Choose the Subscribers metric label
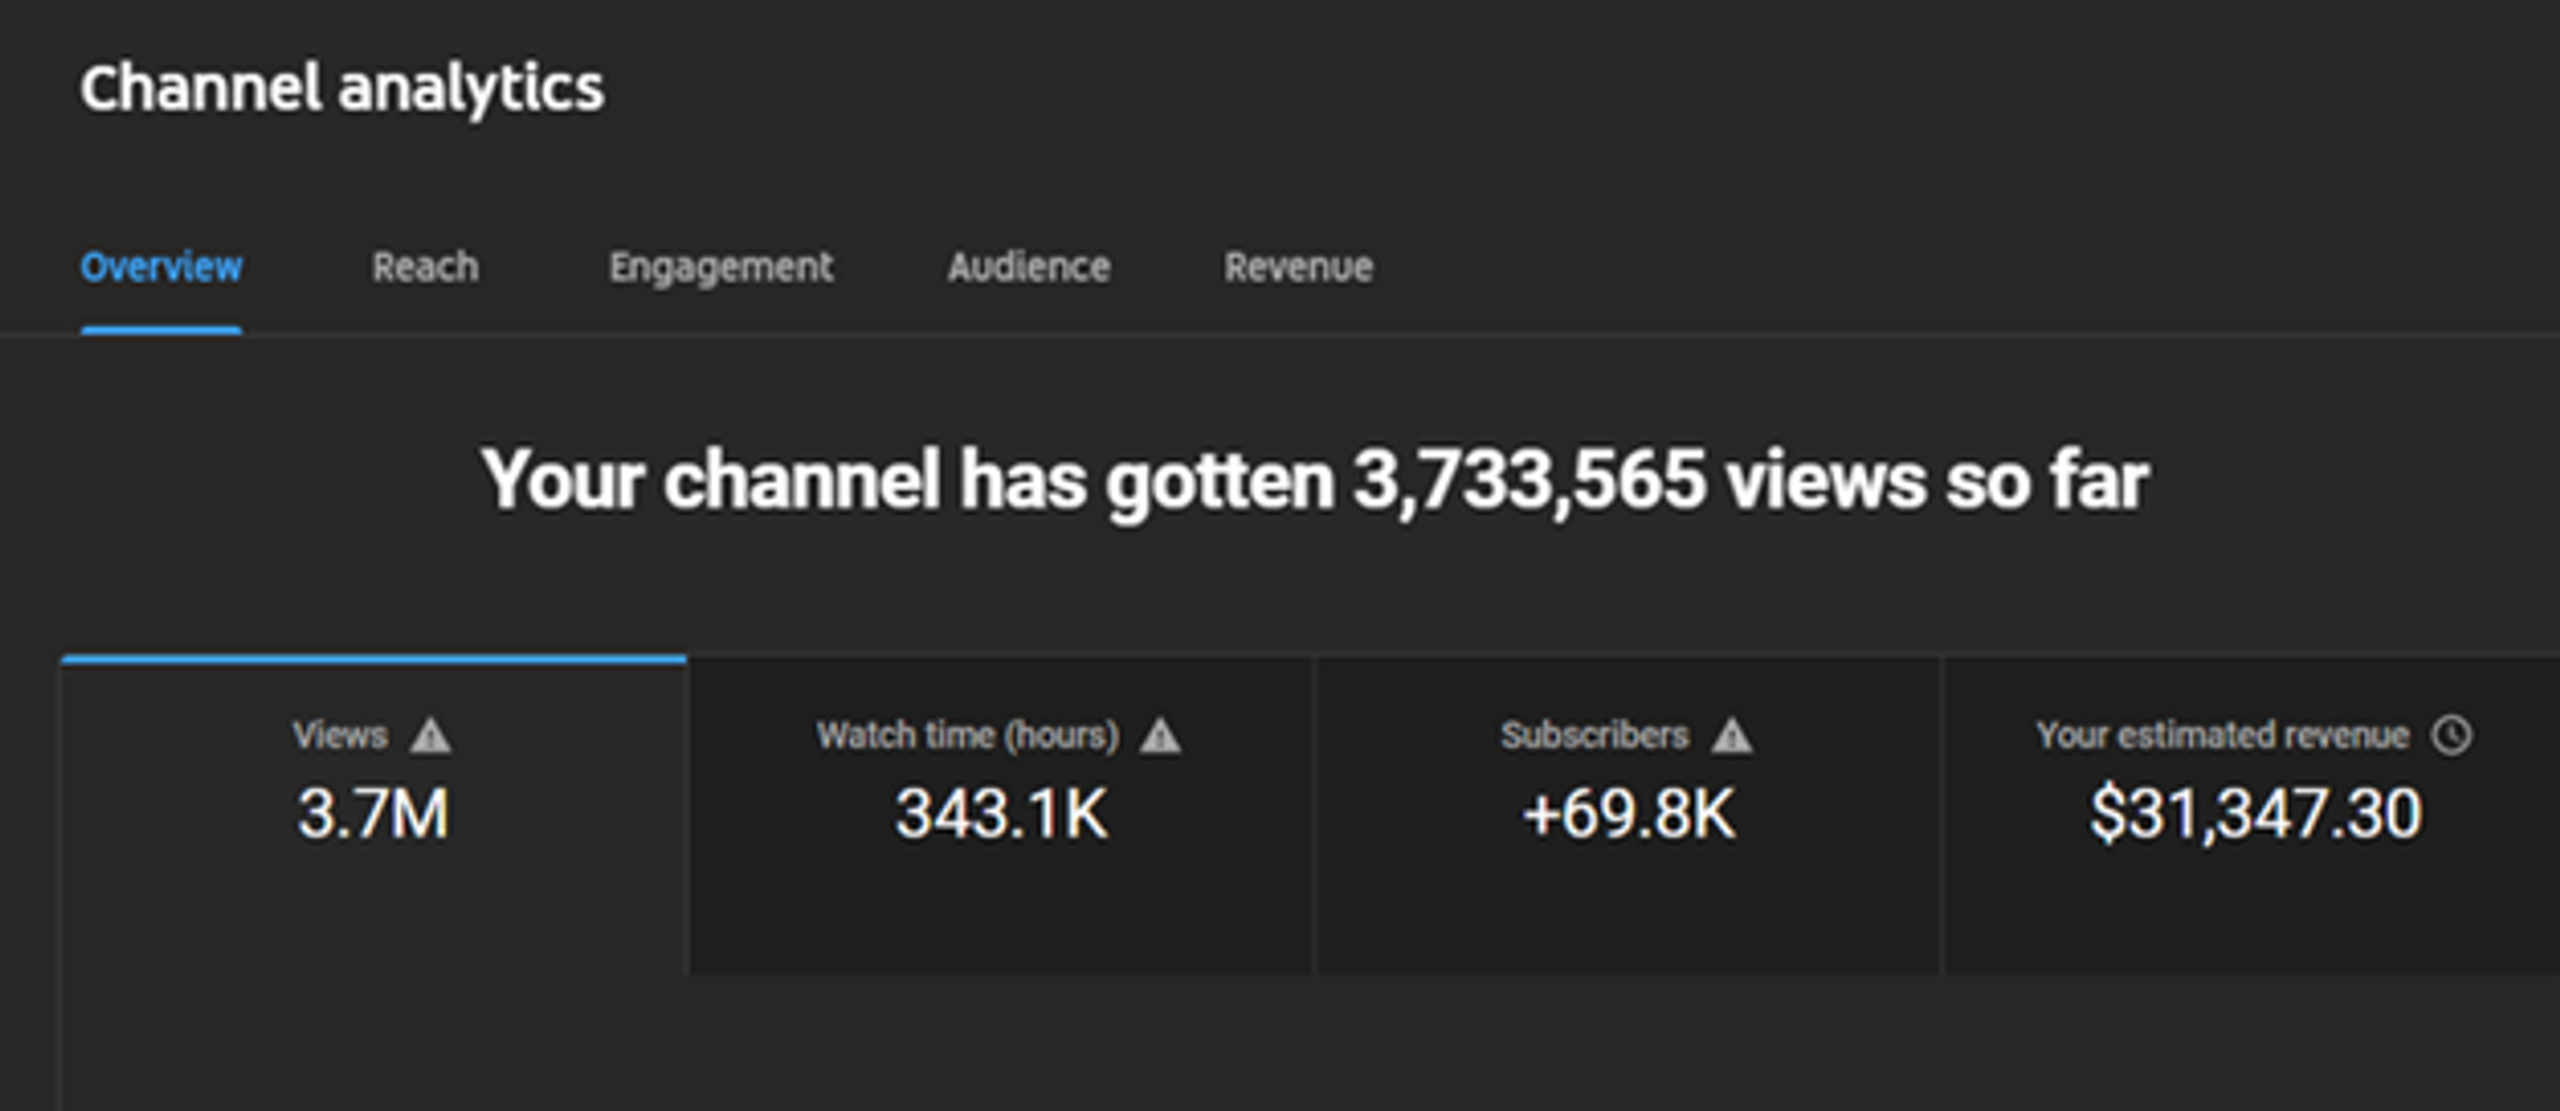This screenshot has height=1111, width=2560. click(1595, 735)
